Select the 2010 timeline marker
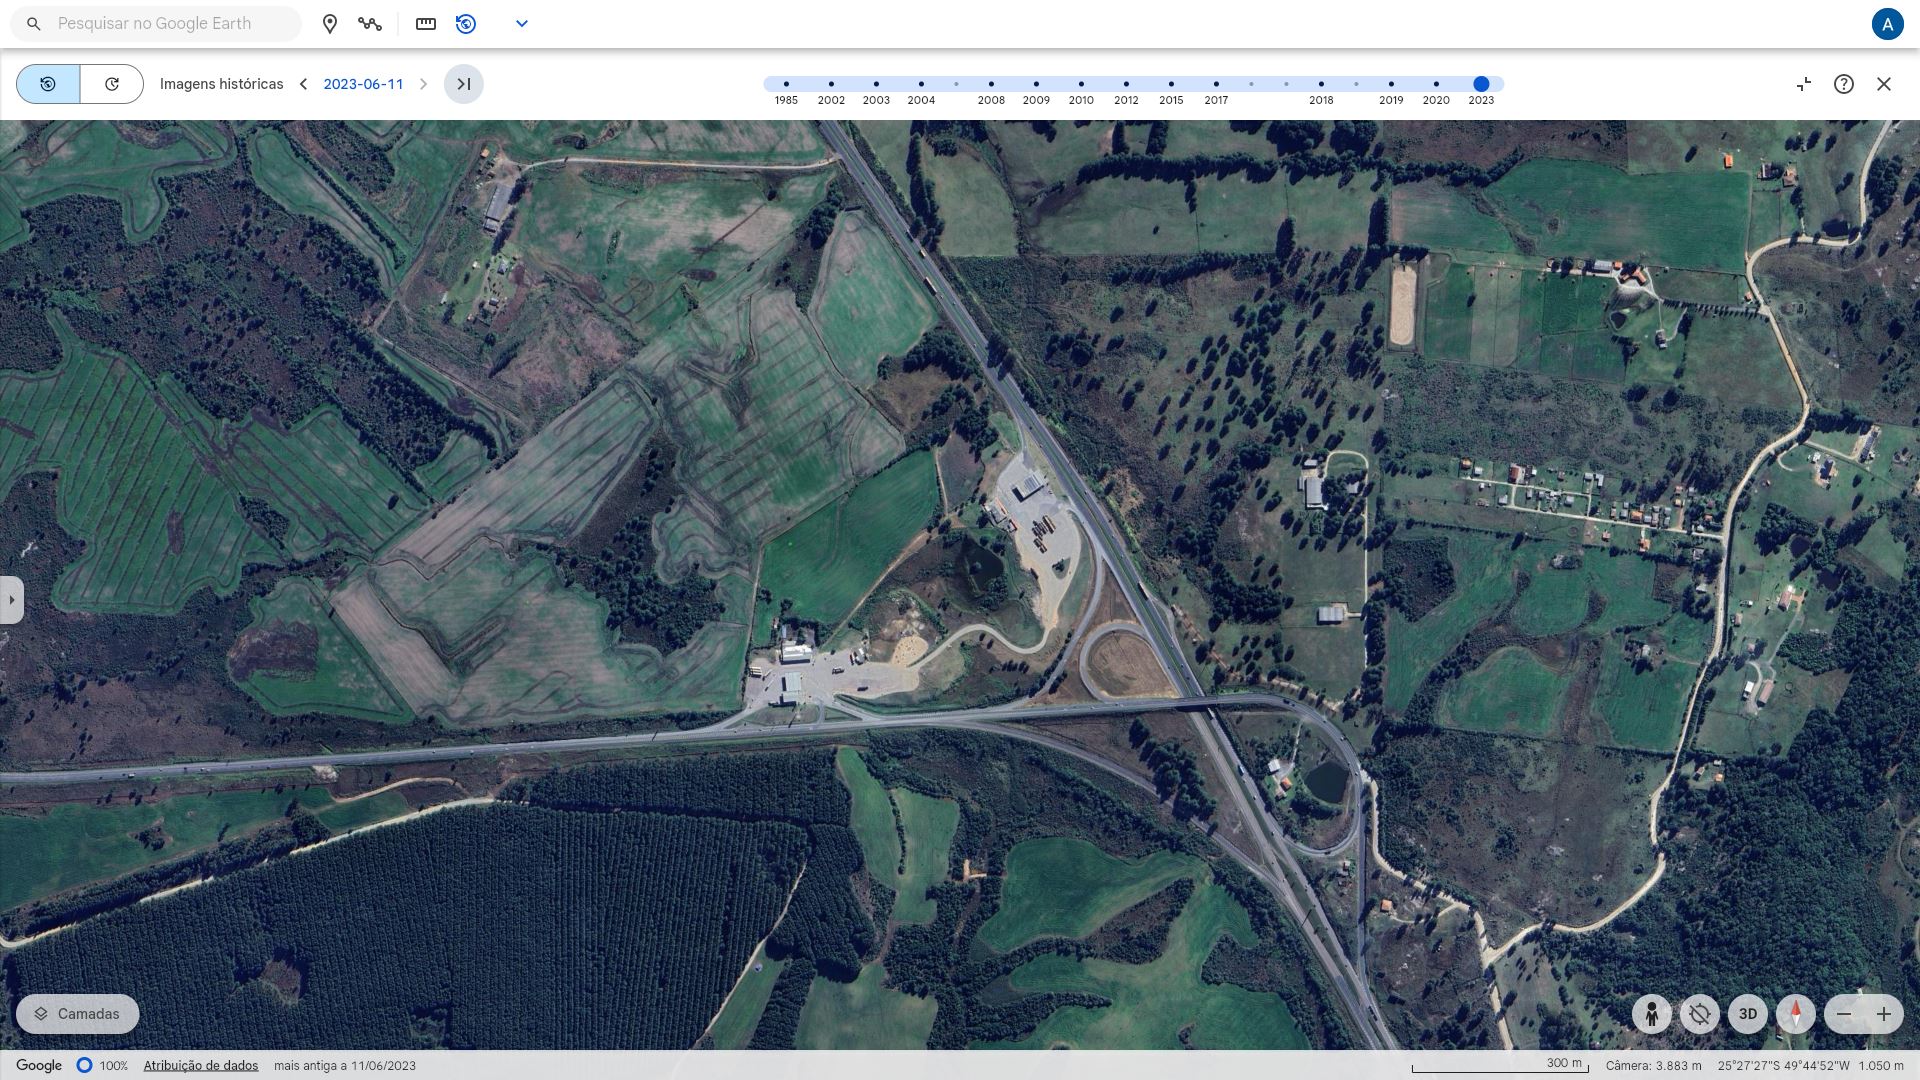Screen dimensions: 1920x1080 point(1081,84)
